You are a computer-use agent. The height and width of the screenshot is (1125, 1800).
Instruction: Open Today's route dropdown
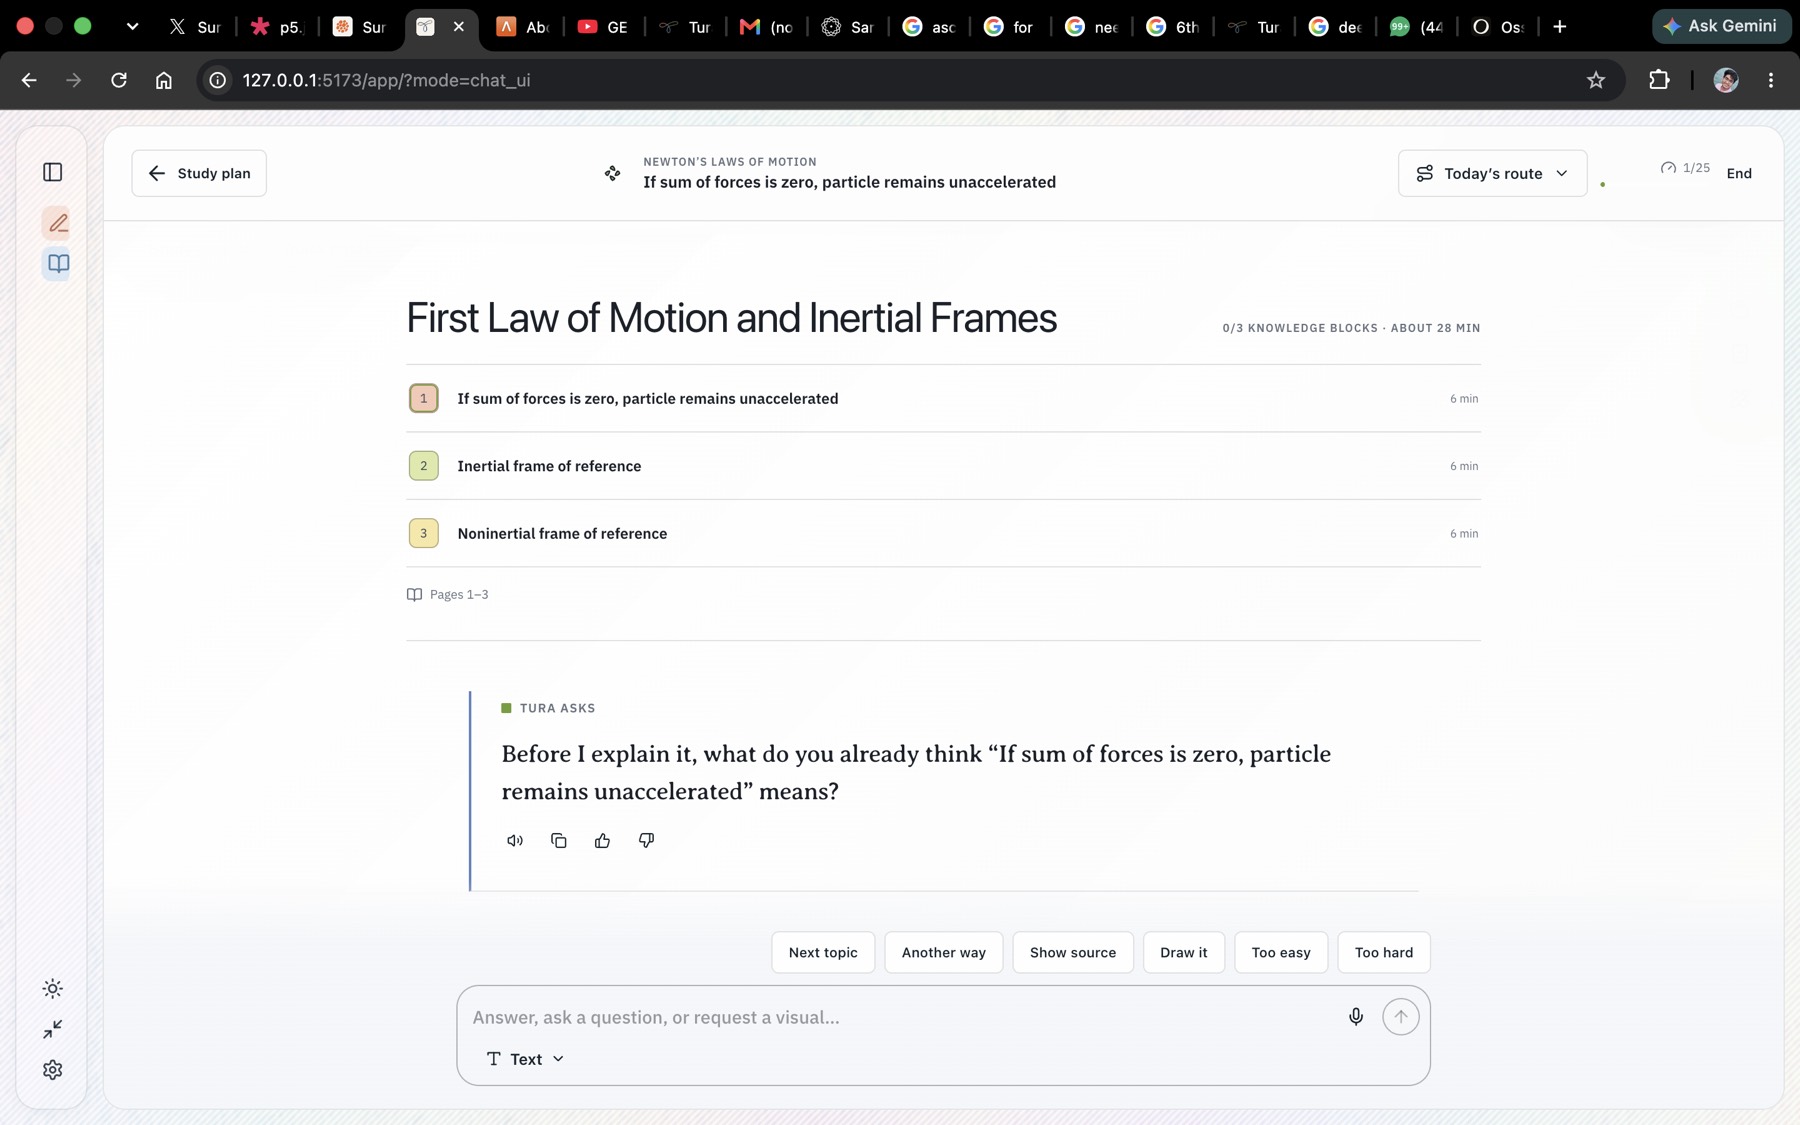click(1492, 174)
